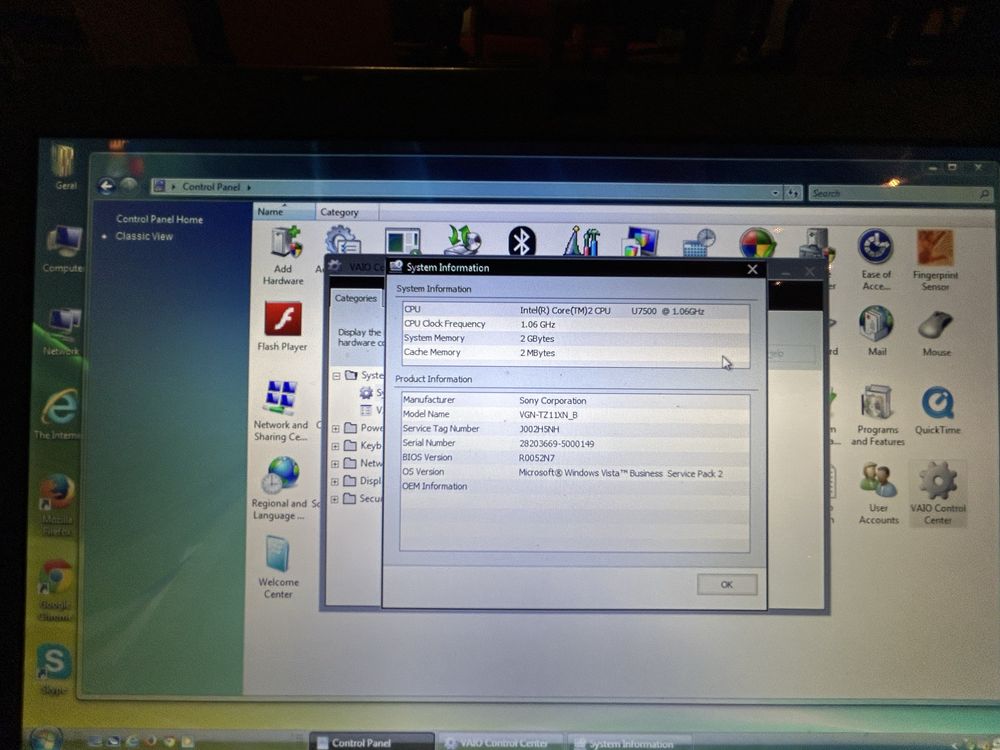The height and width of the screenshot is (750, 1000).
Task: Expand the Network tree node
Action: pyautogui.click(x=335, y=464)
